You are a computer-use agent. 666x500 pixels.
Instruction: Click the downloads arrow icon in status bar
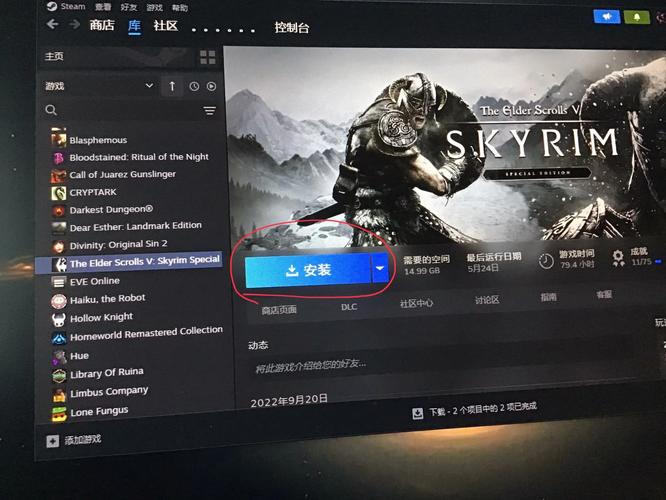tap(418, 413)
